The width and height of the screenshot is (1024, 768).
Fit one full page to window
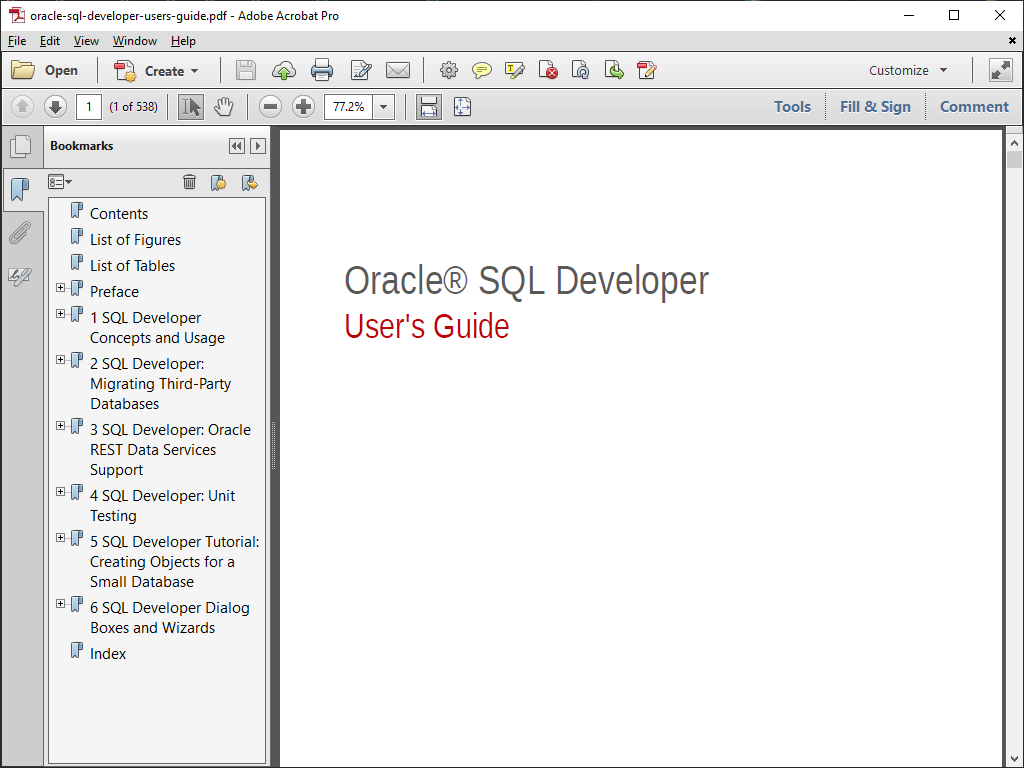(x=462, y=106)
